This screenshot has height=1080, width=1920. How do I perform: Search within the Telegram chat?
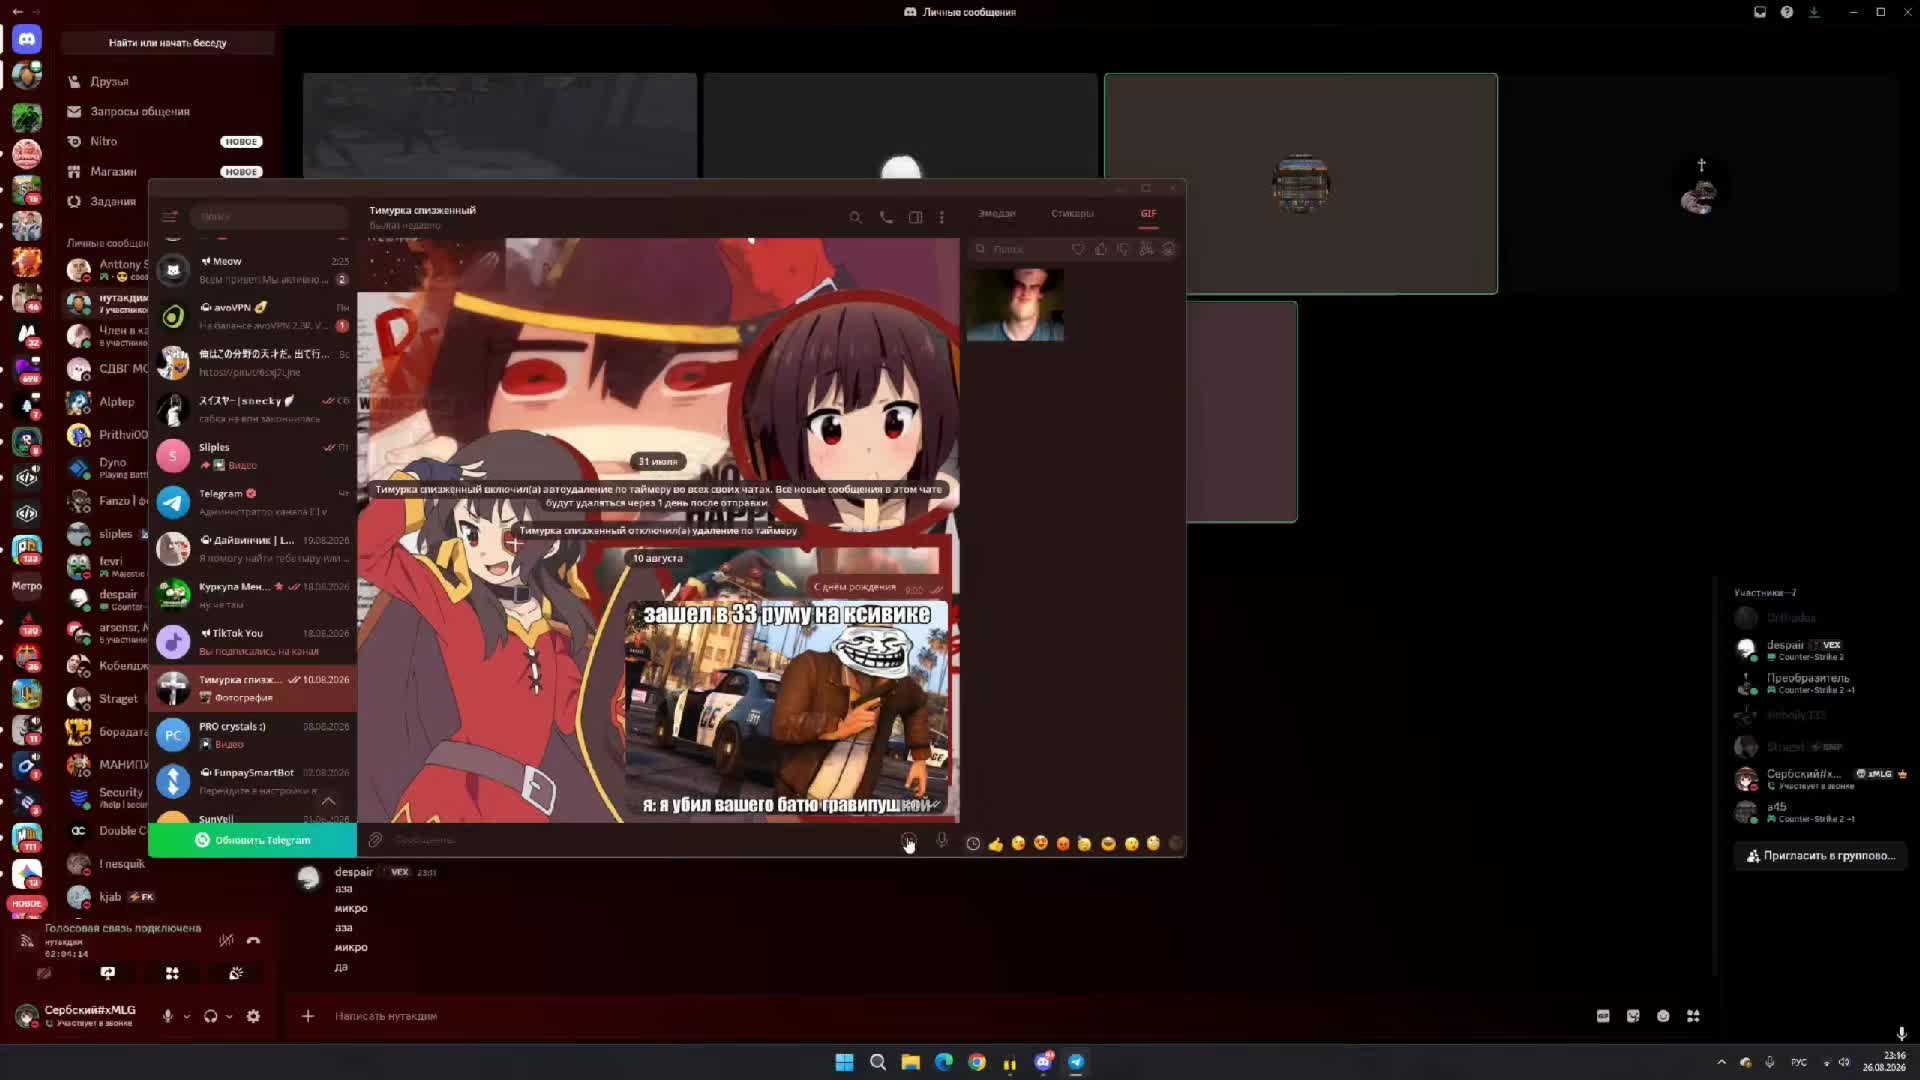click(x=855, y=217)
